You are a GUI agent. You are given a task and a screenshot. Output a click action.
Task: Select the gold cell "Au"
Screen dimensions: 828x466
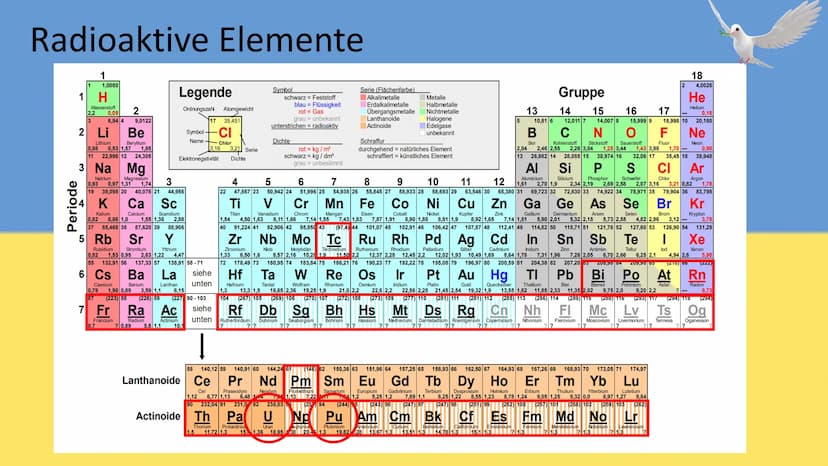tap(466, 276)
